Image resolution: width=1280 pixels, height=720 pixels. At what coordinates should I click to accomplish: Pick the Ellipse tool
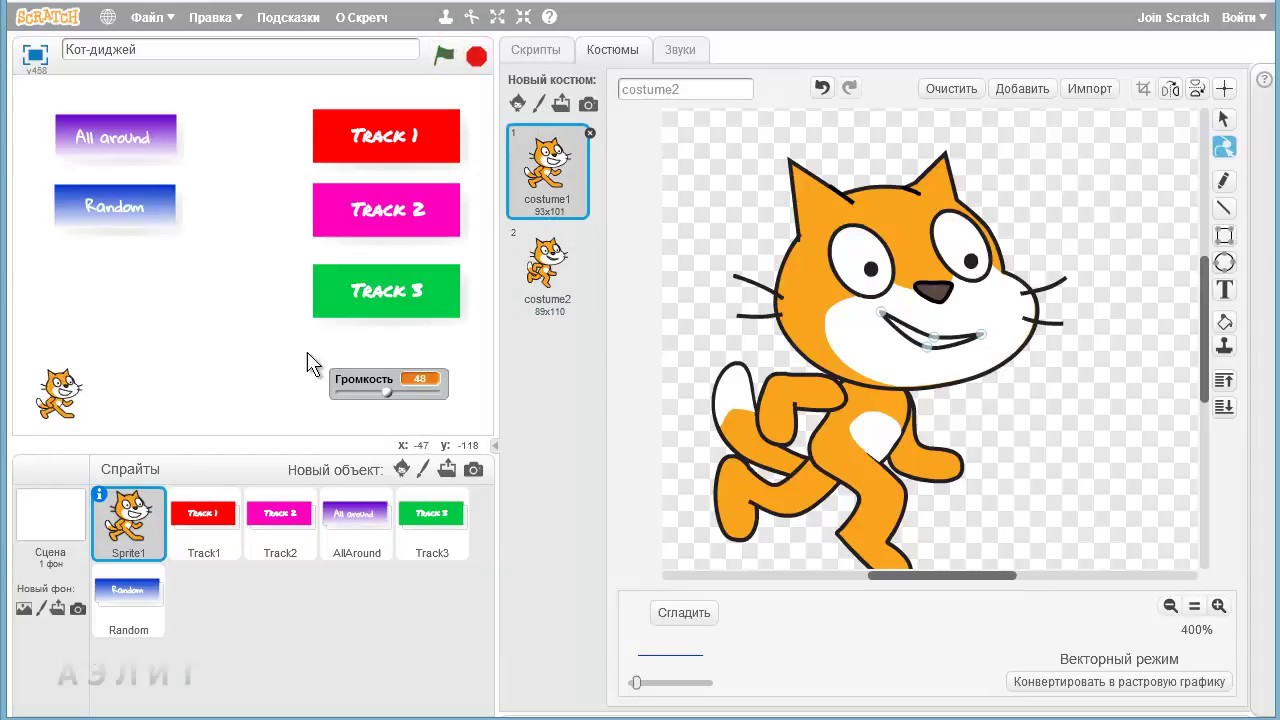(1224, 263)
